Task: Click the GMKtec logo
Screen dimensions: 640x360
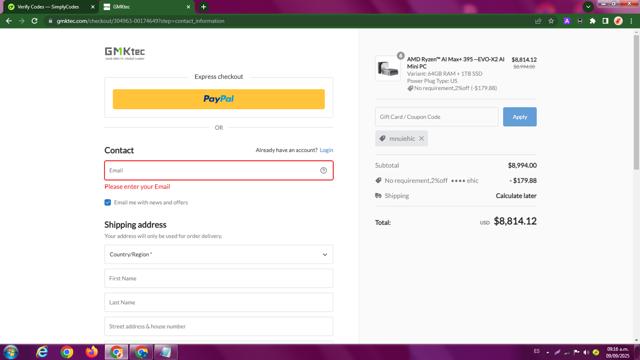Action: (x=124, y=53)
